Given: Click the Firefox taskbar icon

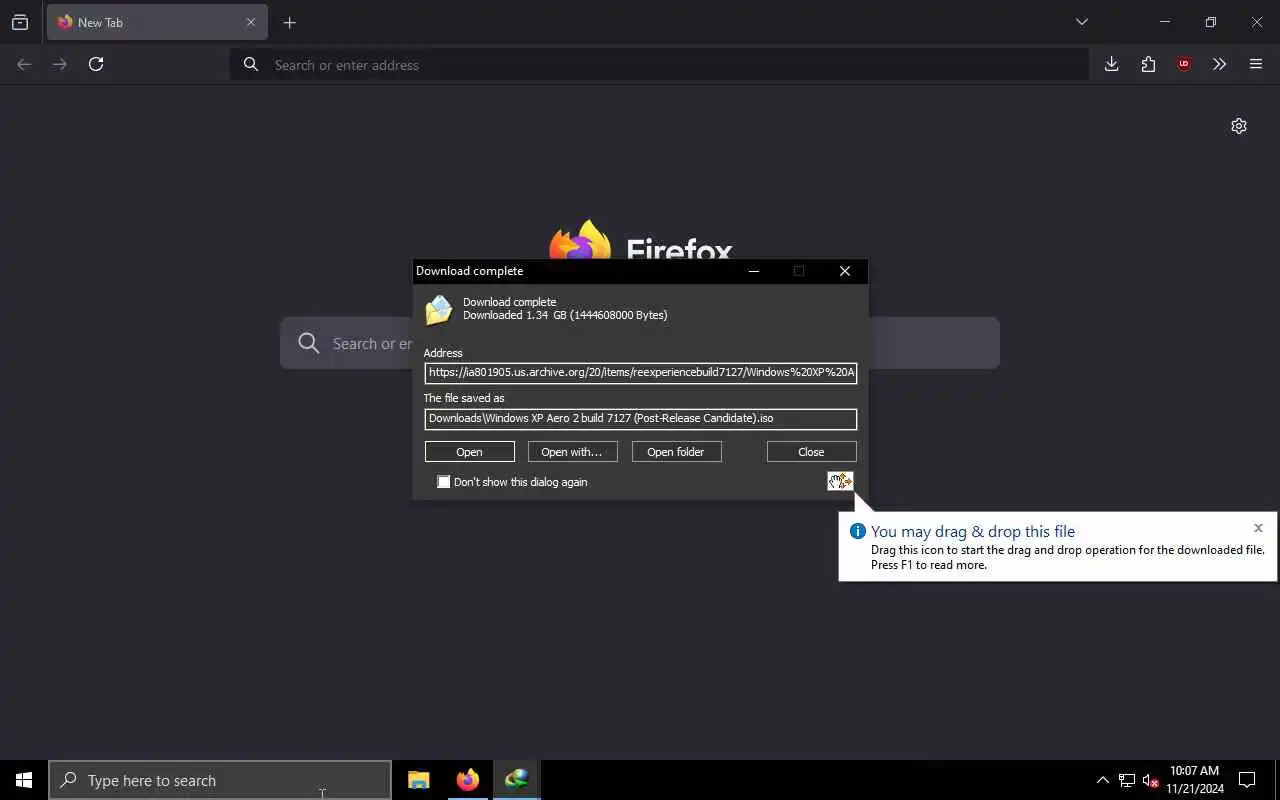Looking at the screenshot, I should pos(467,780).
